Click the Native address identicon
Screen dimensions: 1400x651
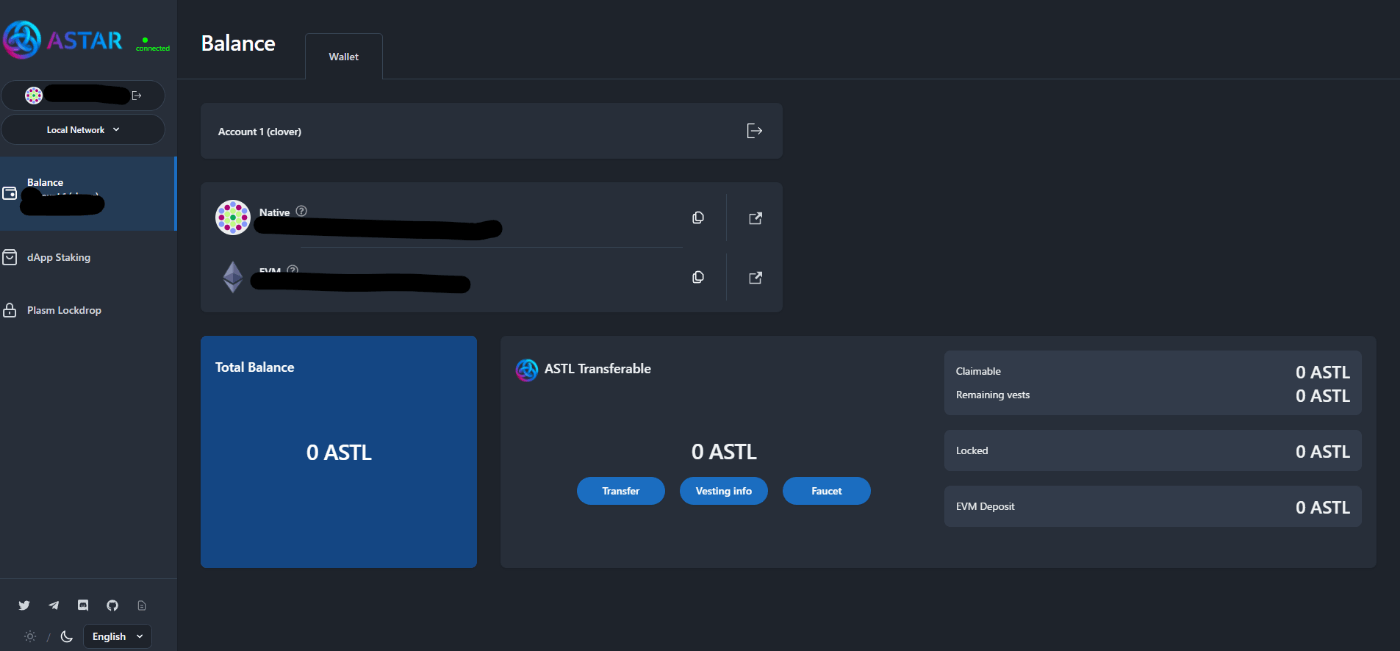(233, 218)
